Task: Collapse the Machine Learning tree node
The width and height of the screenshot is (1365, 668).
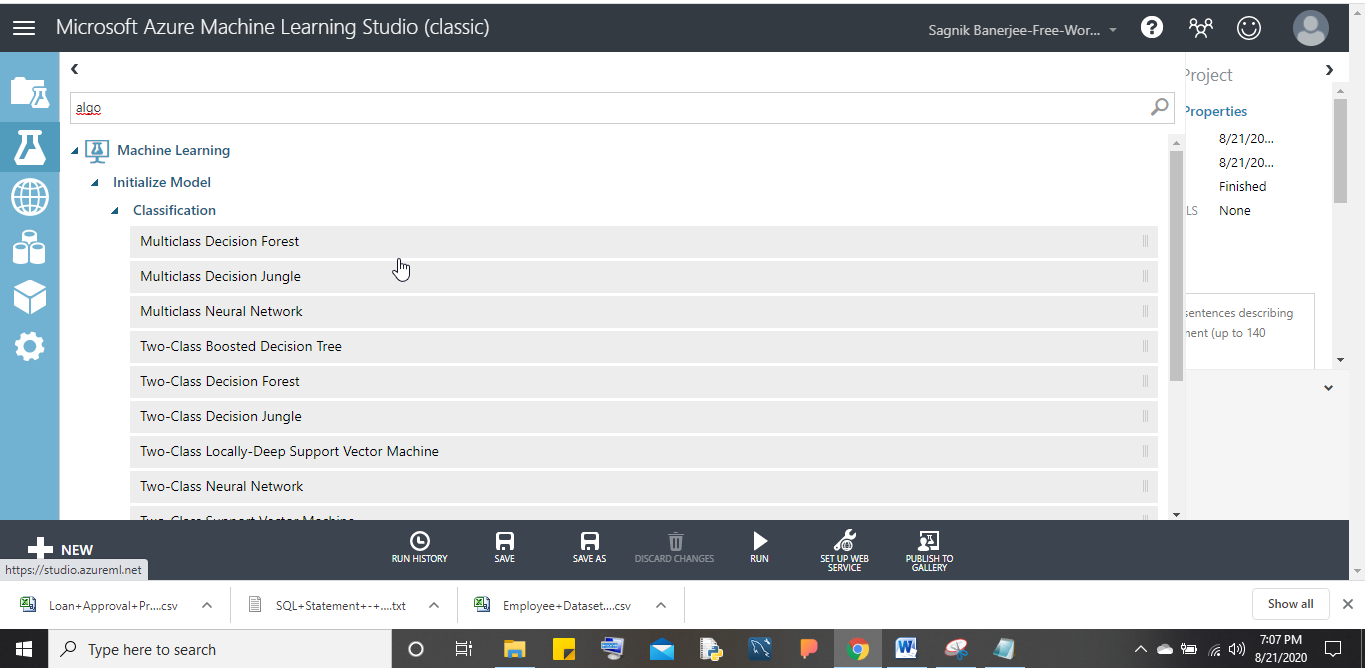Action: click(75, 151)
